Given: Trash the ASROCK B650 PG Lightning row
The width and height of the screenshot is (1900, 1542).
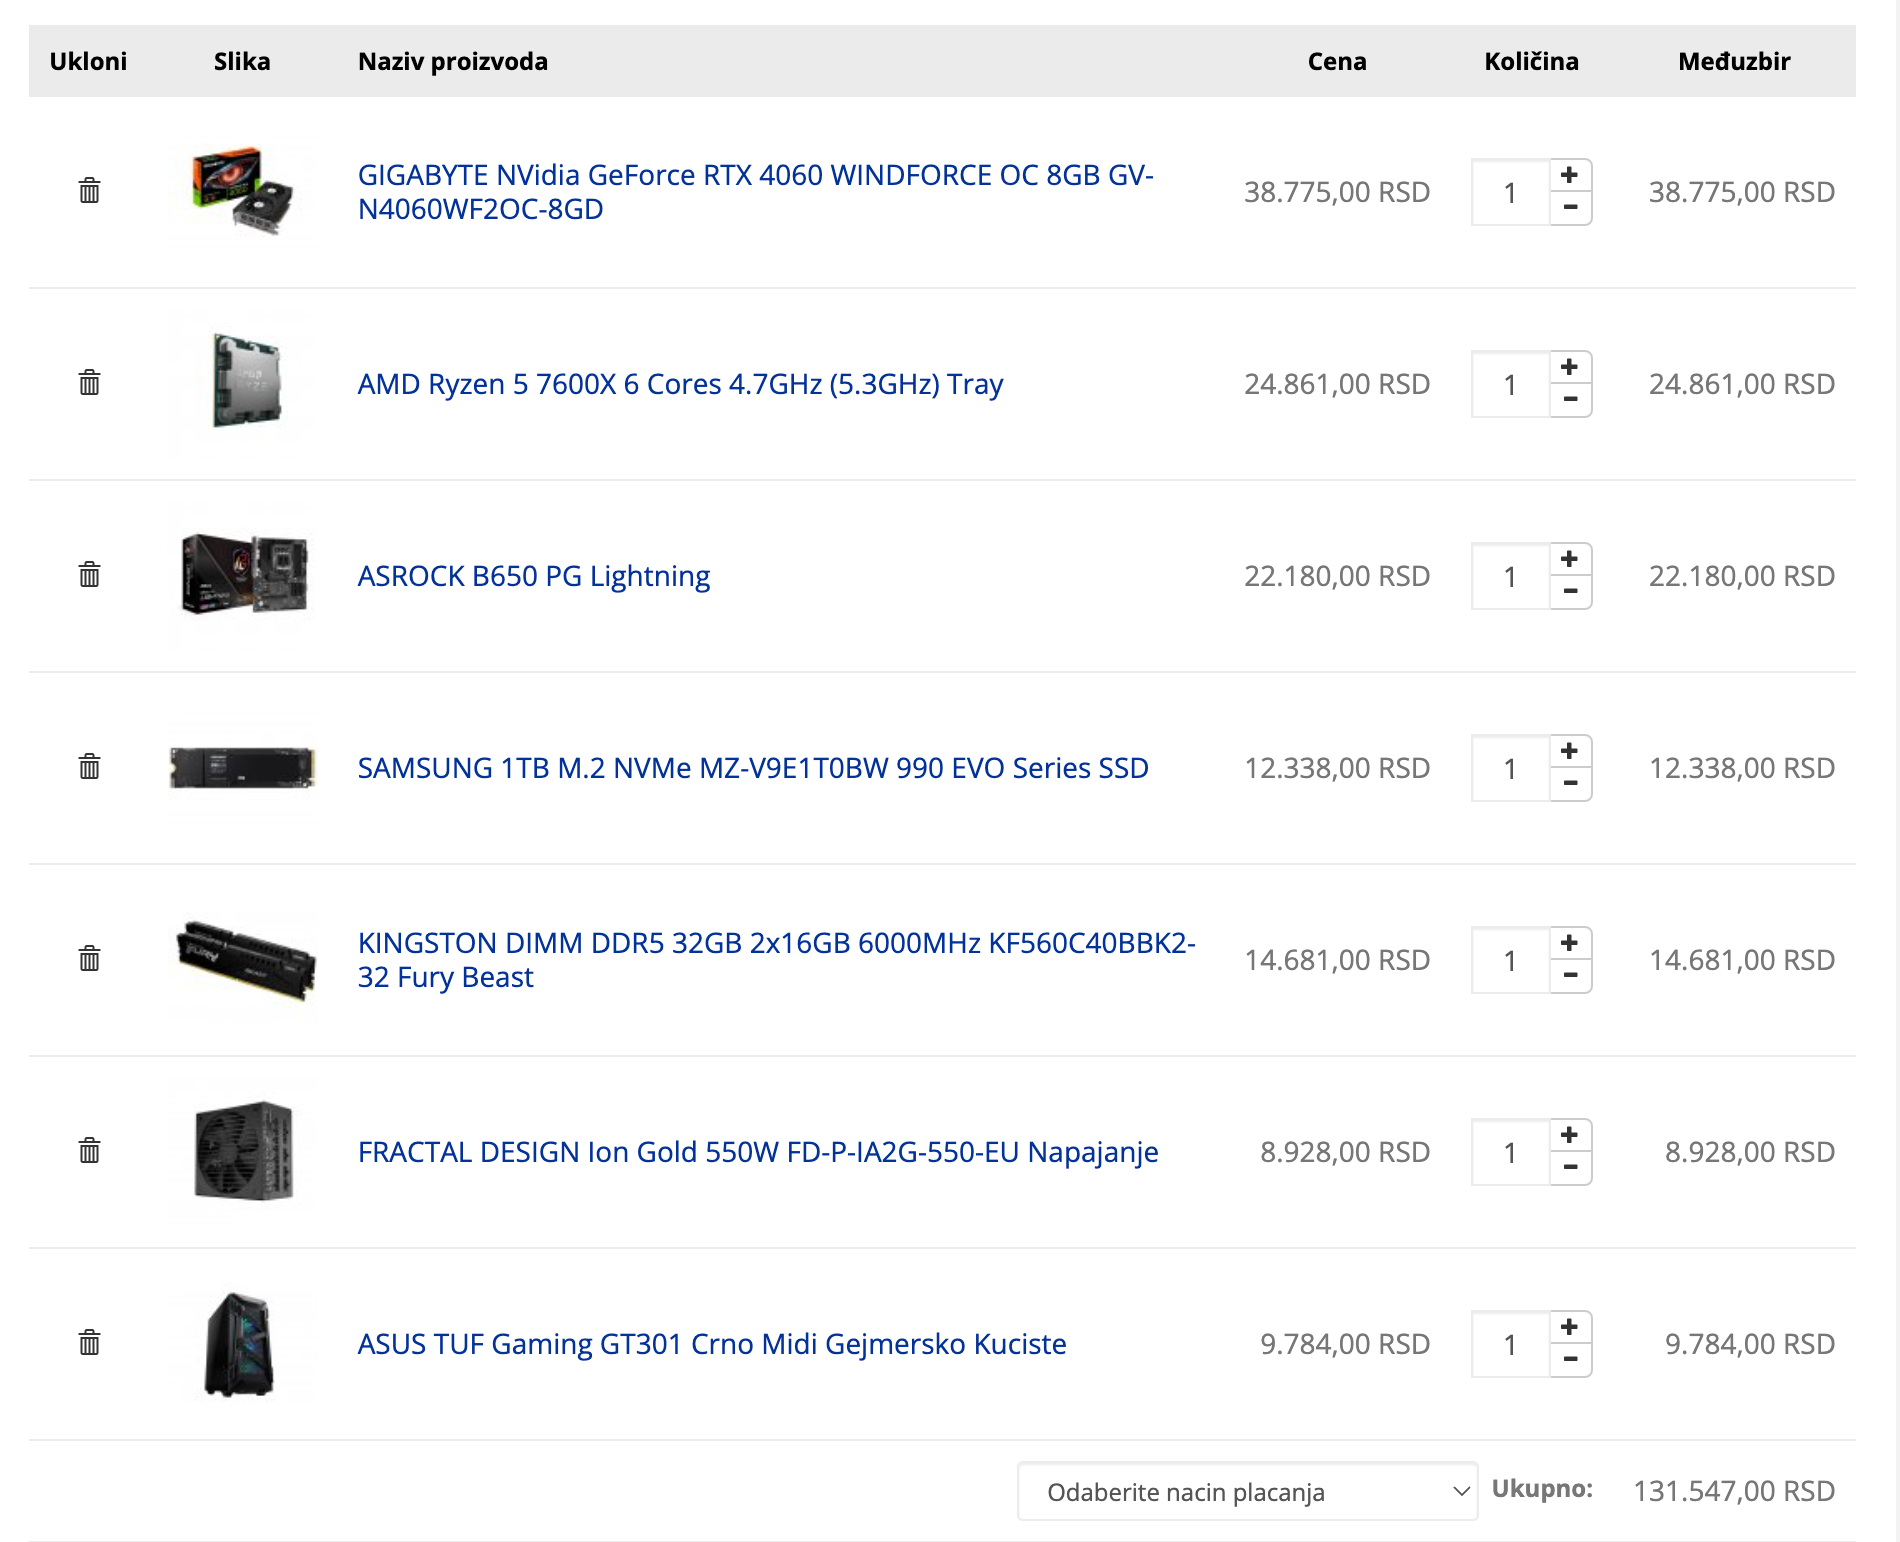Looking at the screenshot, I should [x=89, y=575].
